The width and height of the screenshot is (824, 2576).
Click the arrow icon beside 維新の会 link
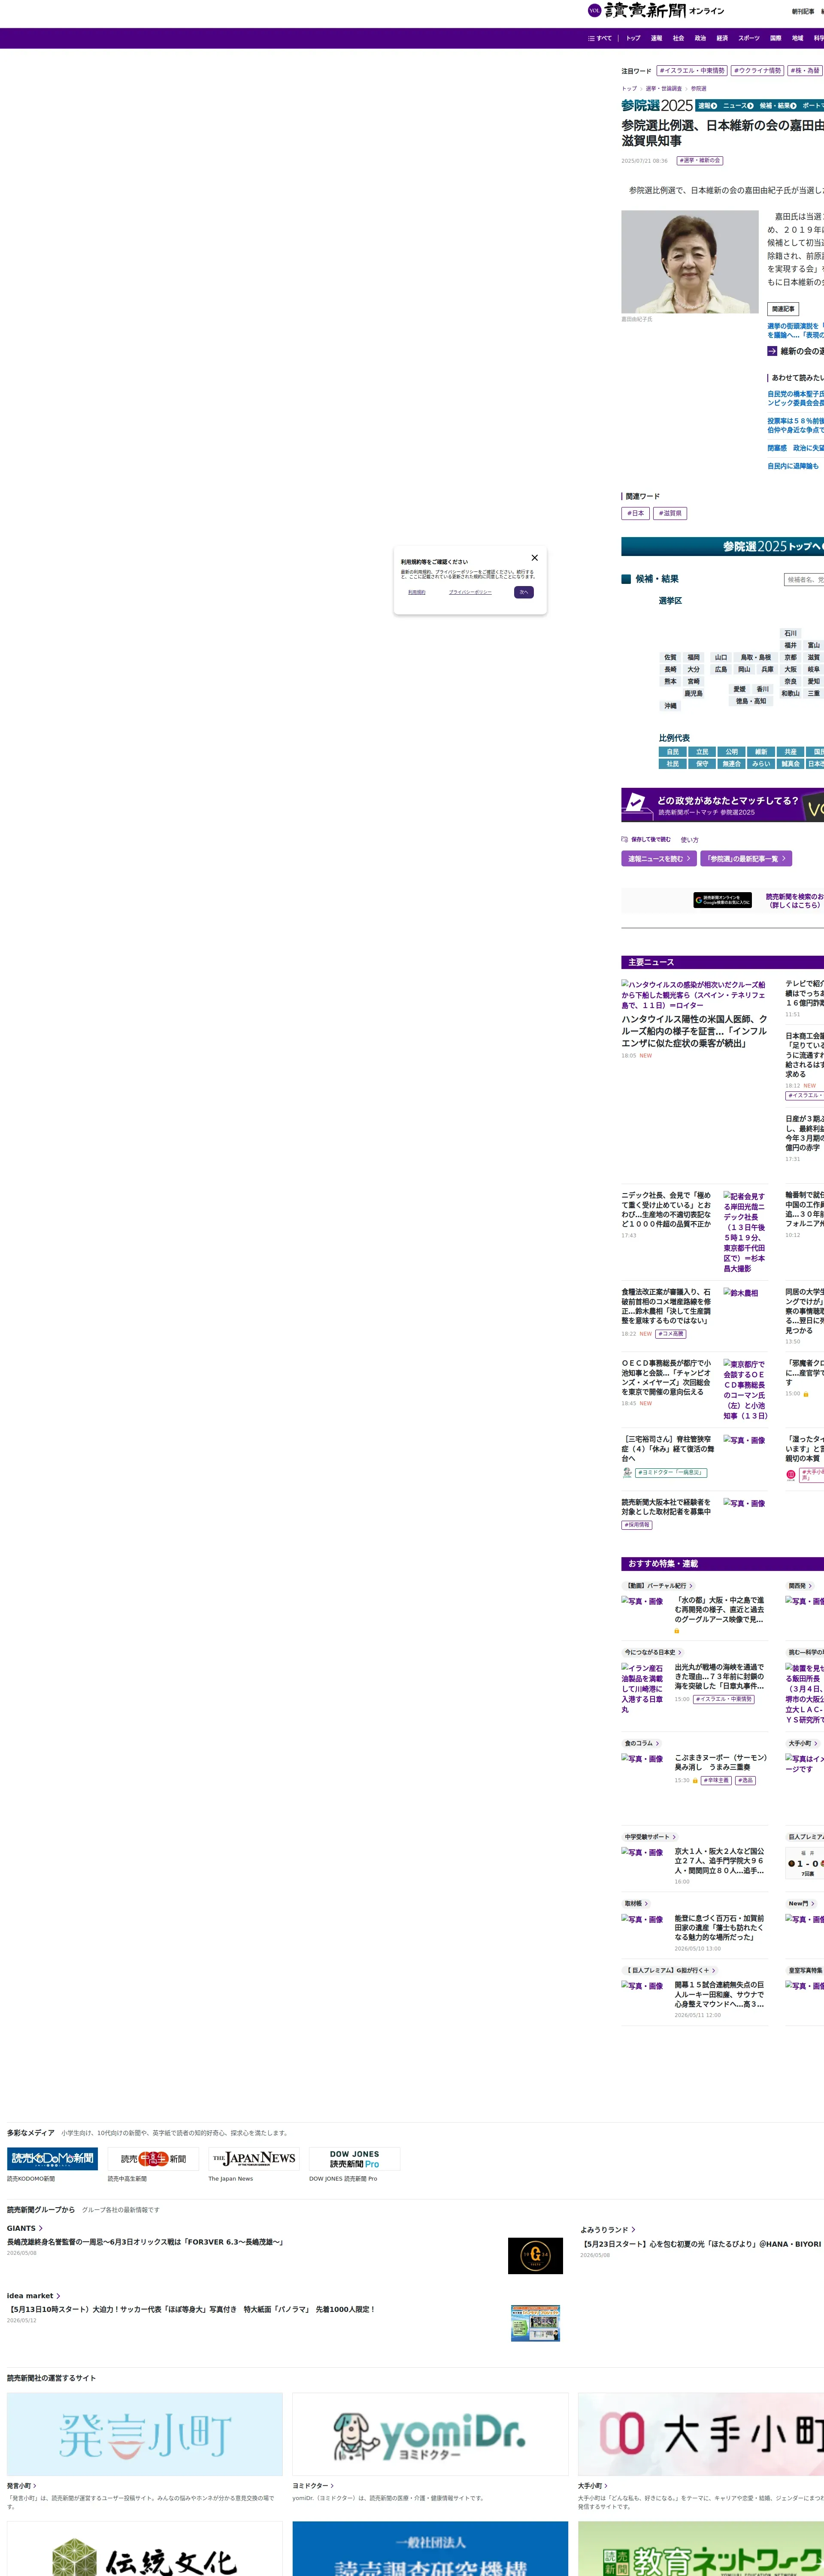coord(772,351)
